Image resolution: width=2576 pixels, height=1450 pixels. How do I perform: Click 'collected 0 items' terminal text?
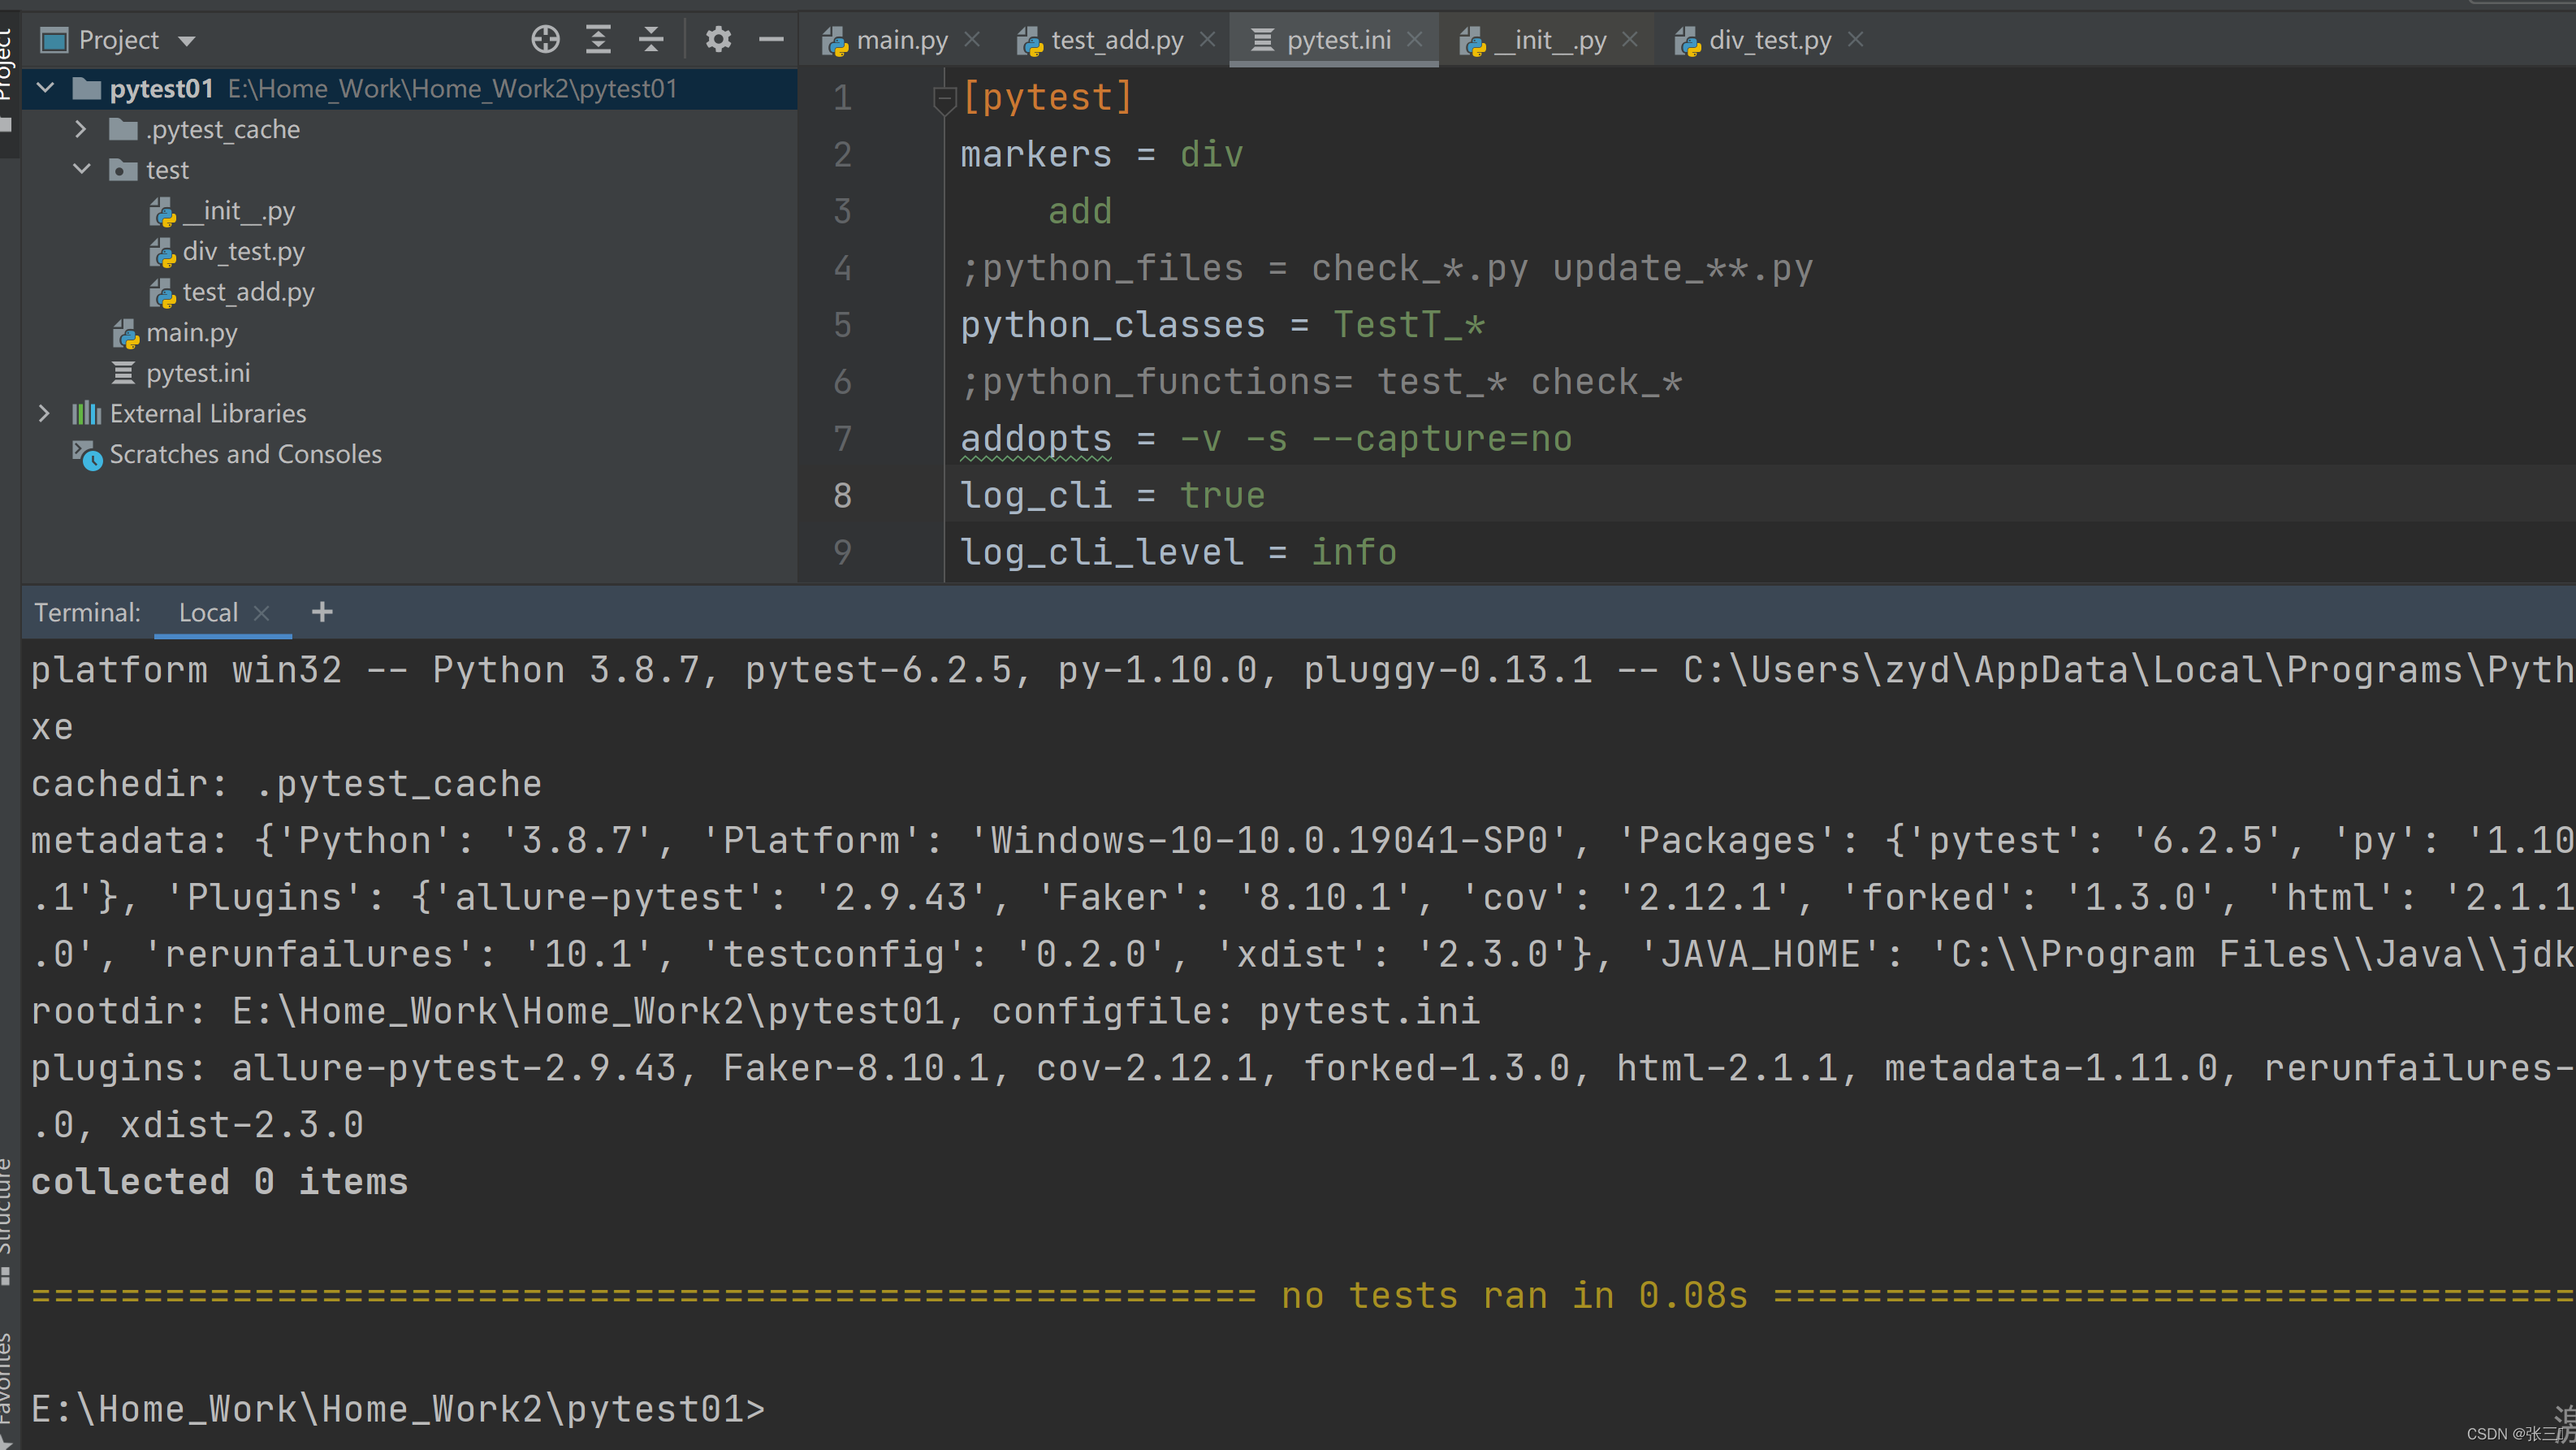(219, 1182)
